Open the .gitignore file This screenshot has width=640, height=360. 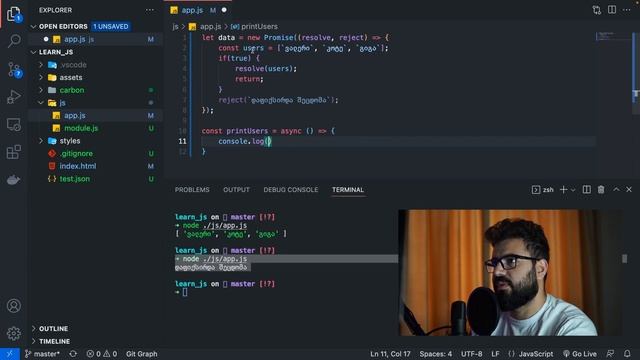(x=76, y=153)
